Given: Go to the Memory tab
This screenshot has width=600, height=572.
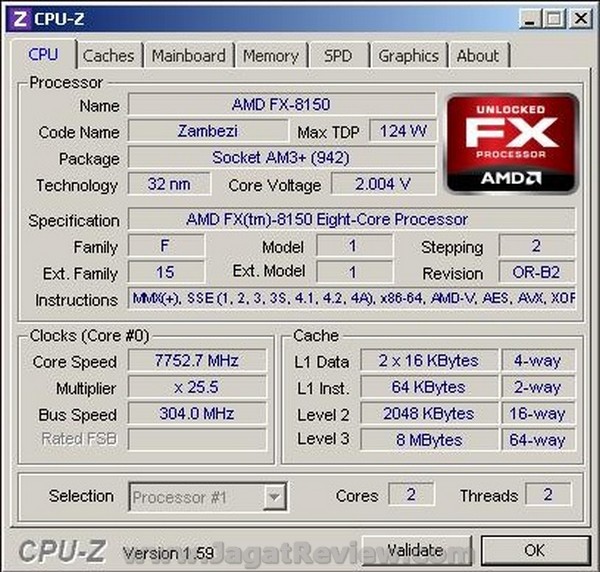Looking at the screenshot, I should point(271,56).
